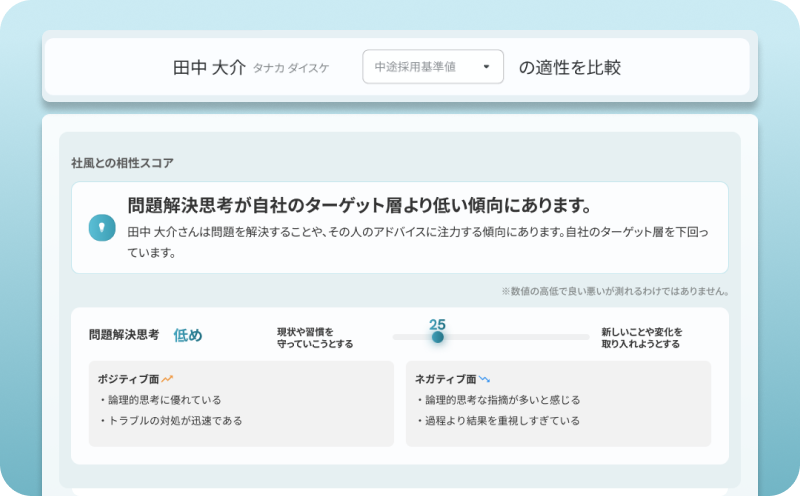Click the blue downward trend icon beside ネガティブ面
Screen dimensions: 800x496
point(484,379)
